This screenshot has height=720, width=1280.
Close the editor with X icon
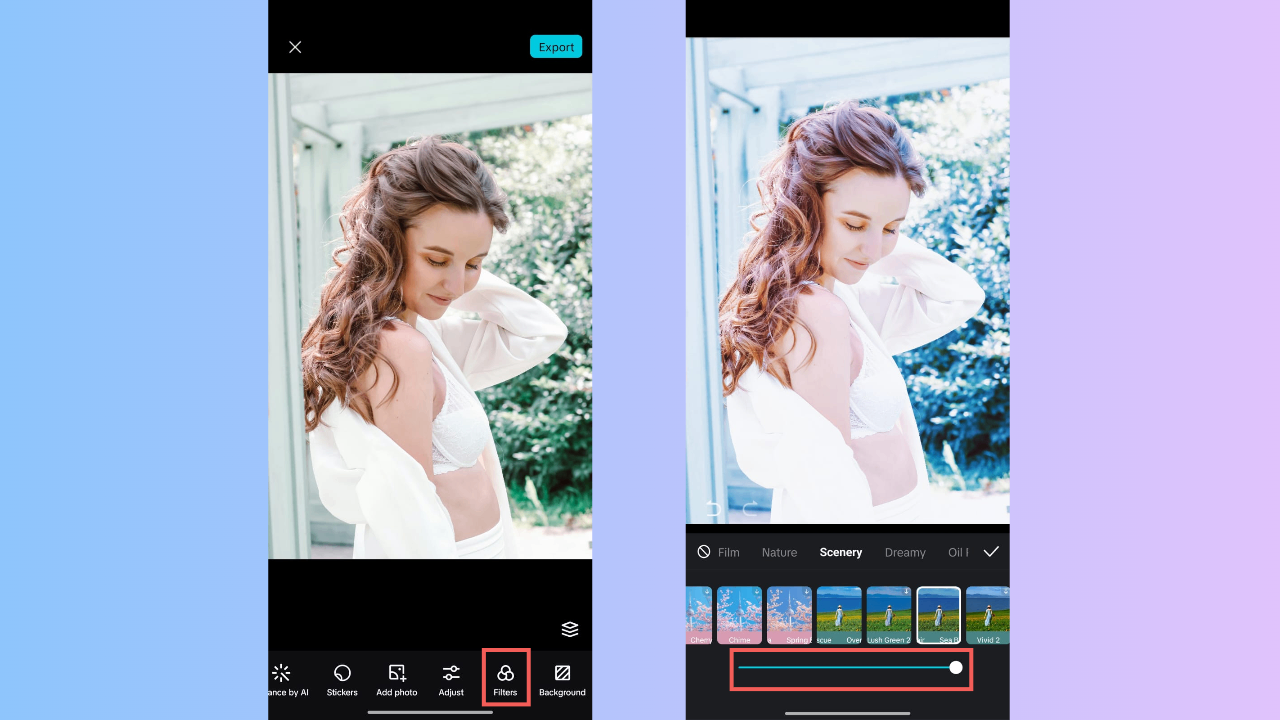295,47
